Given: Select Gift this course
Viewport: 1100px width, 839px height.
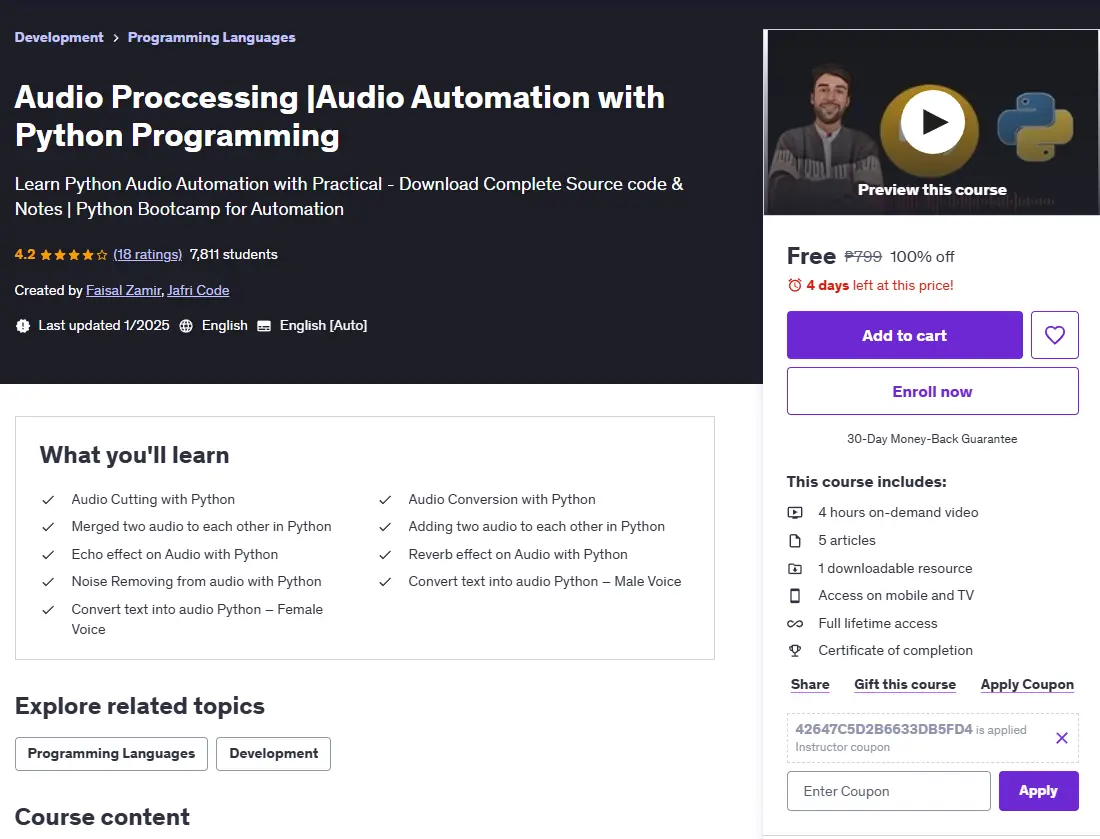Looking at the screenshot, I should pyautogui.click(x=905, y=684).
